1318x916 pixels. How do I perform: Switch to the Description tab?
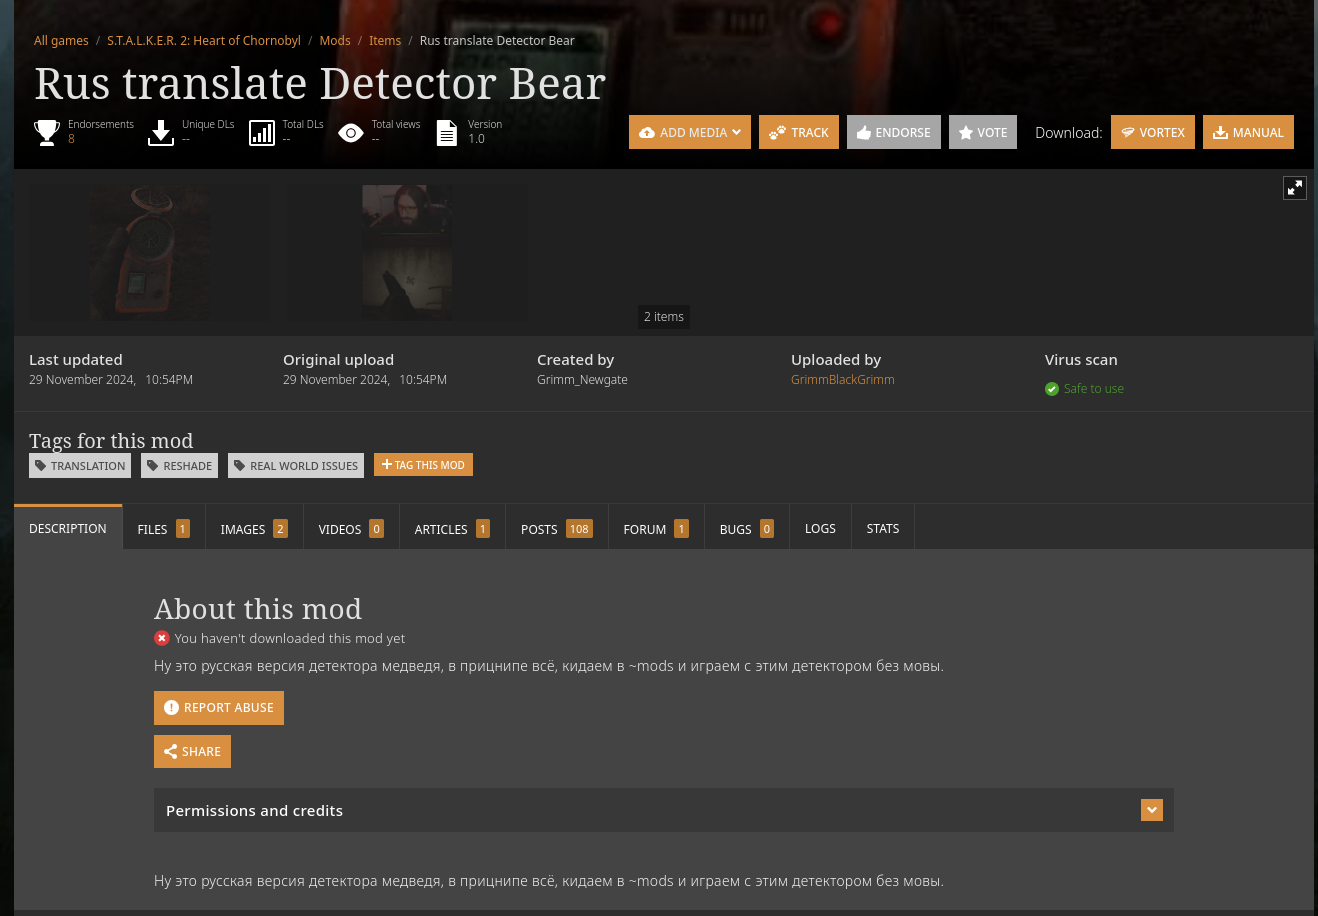(68, 528)
